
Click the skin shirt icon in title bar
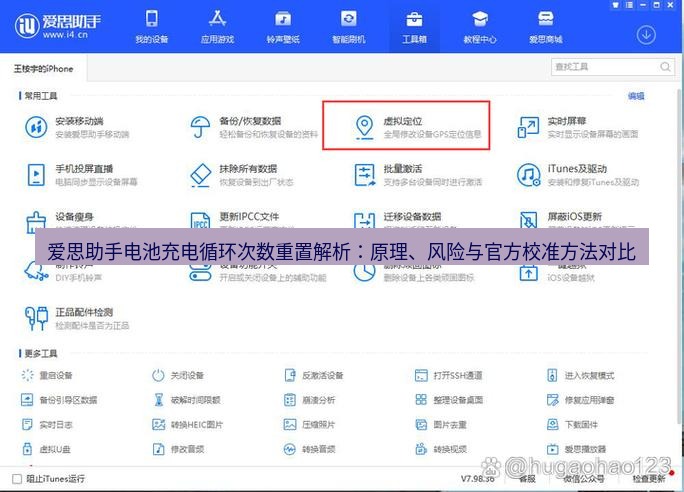point(616,5)
